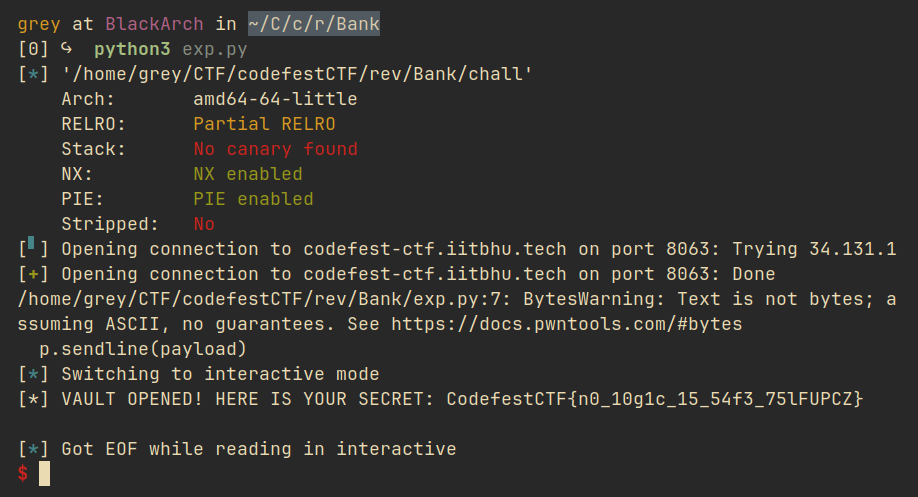This screenshot has width=918, height=497.
Task: Click the [0] exit status indicator
Action: 33,49
